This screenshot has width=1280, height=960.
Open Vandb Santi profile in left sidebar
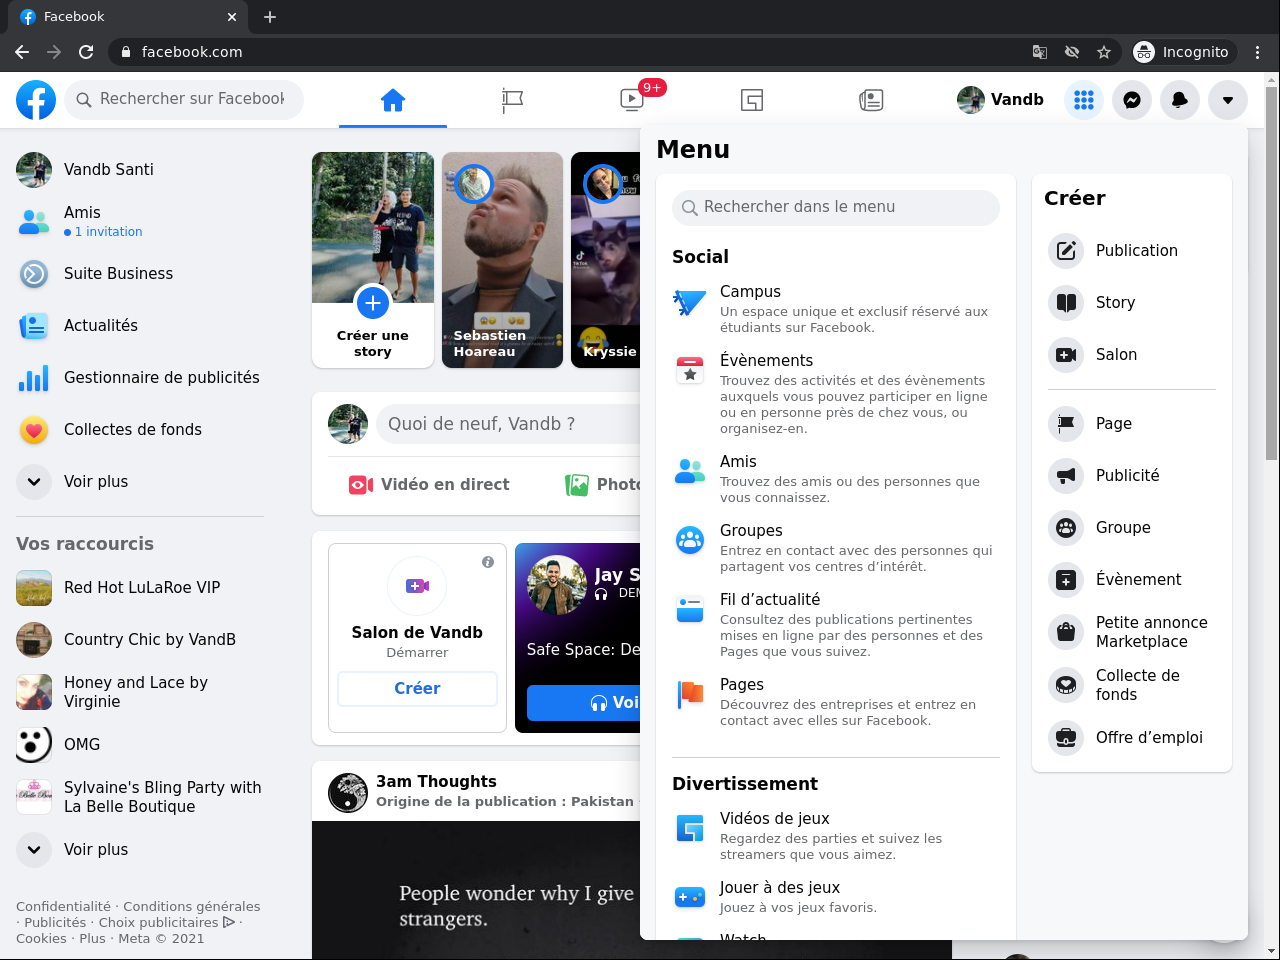pyautogui.click(x=140, y=170)
